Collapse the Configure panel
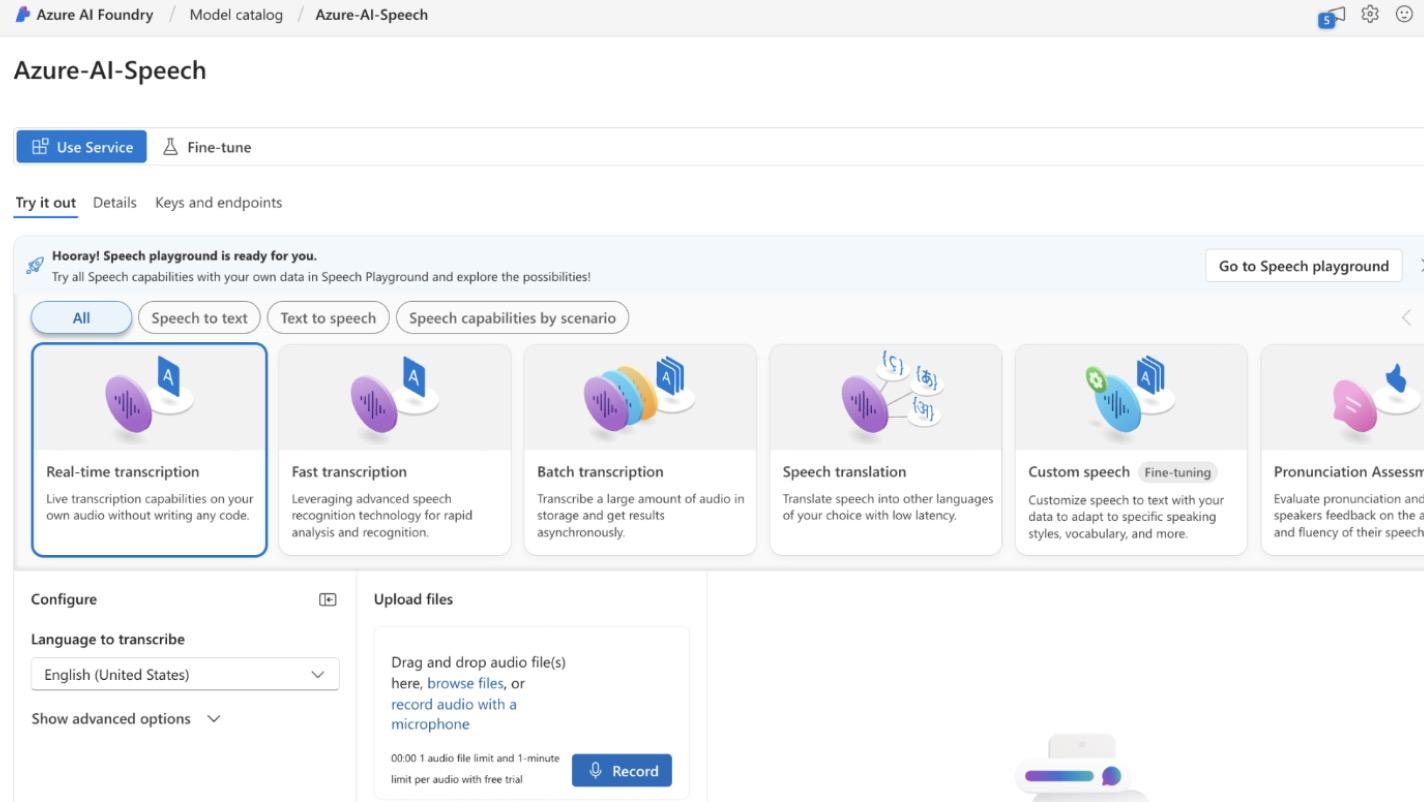 pyautogui.click(x=327, y=598)
